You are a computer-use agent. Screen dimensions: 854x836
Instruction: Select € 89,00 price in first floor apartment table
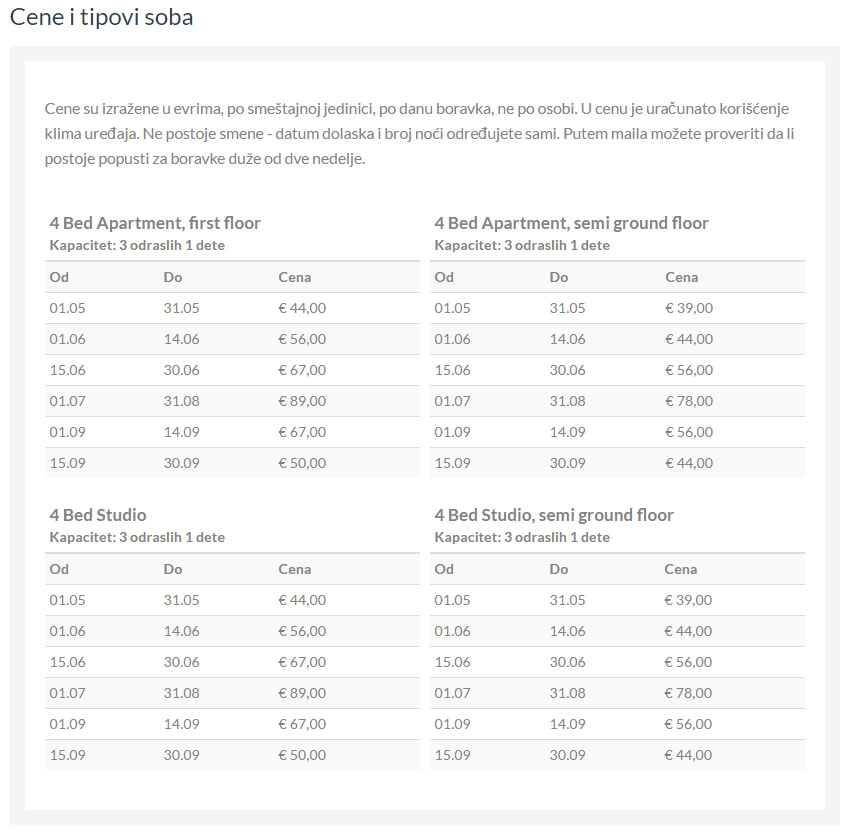[302, 401]
